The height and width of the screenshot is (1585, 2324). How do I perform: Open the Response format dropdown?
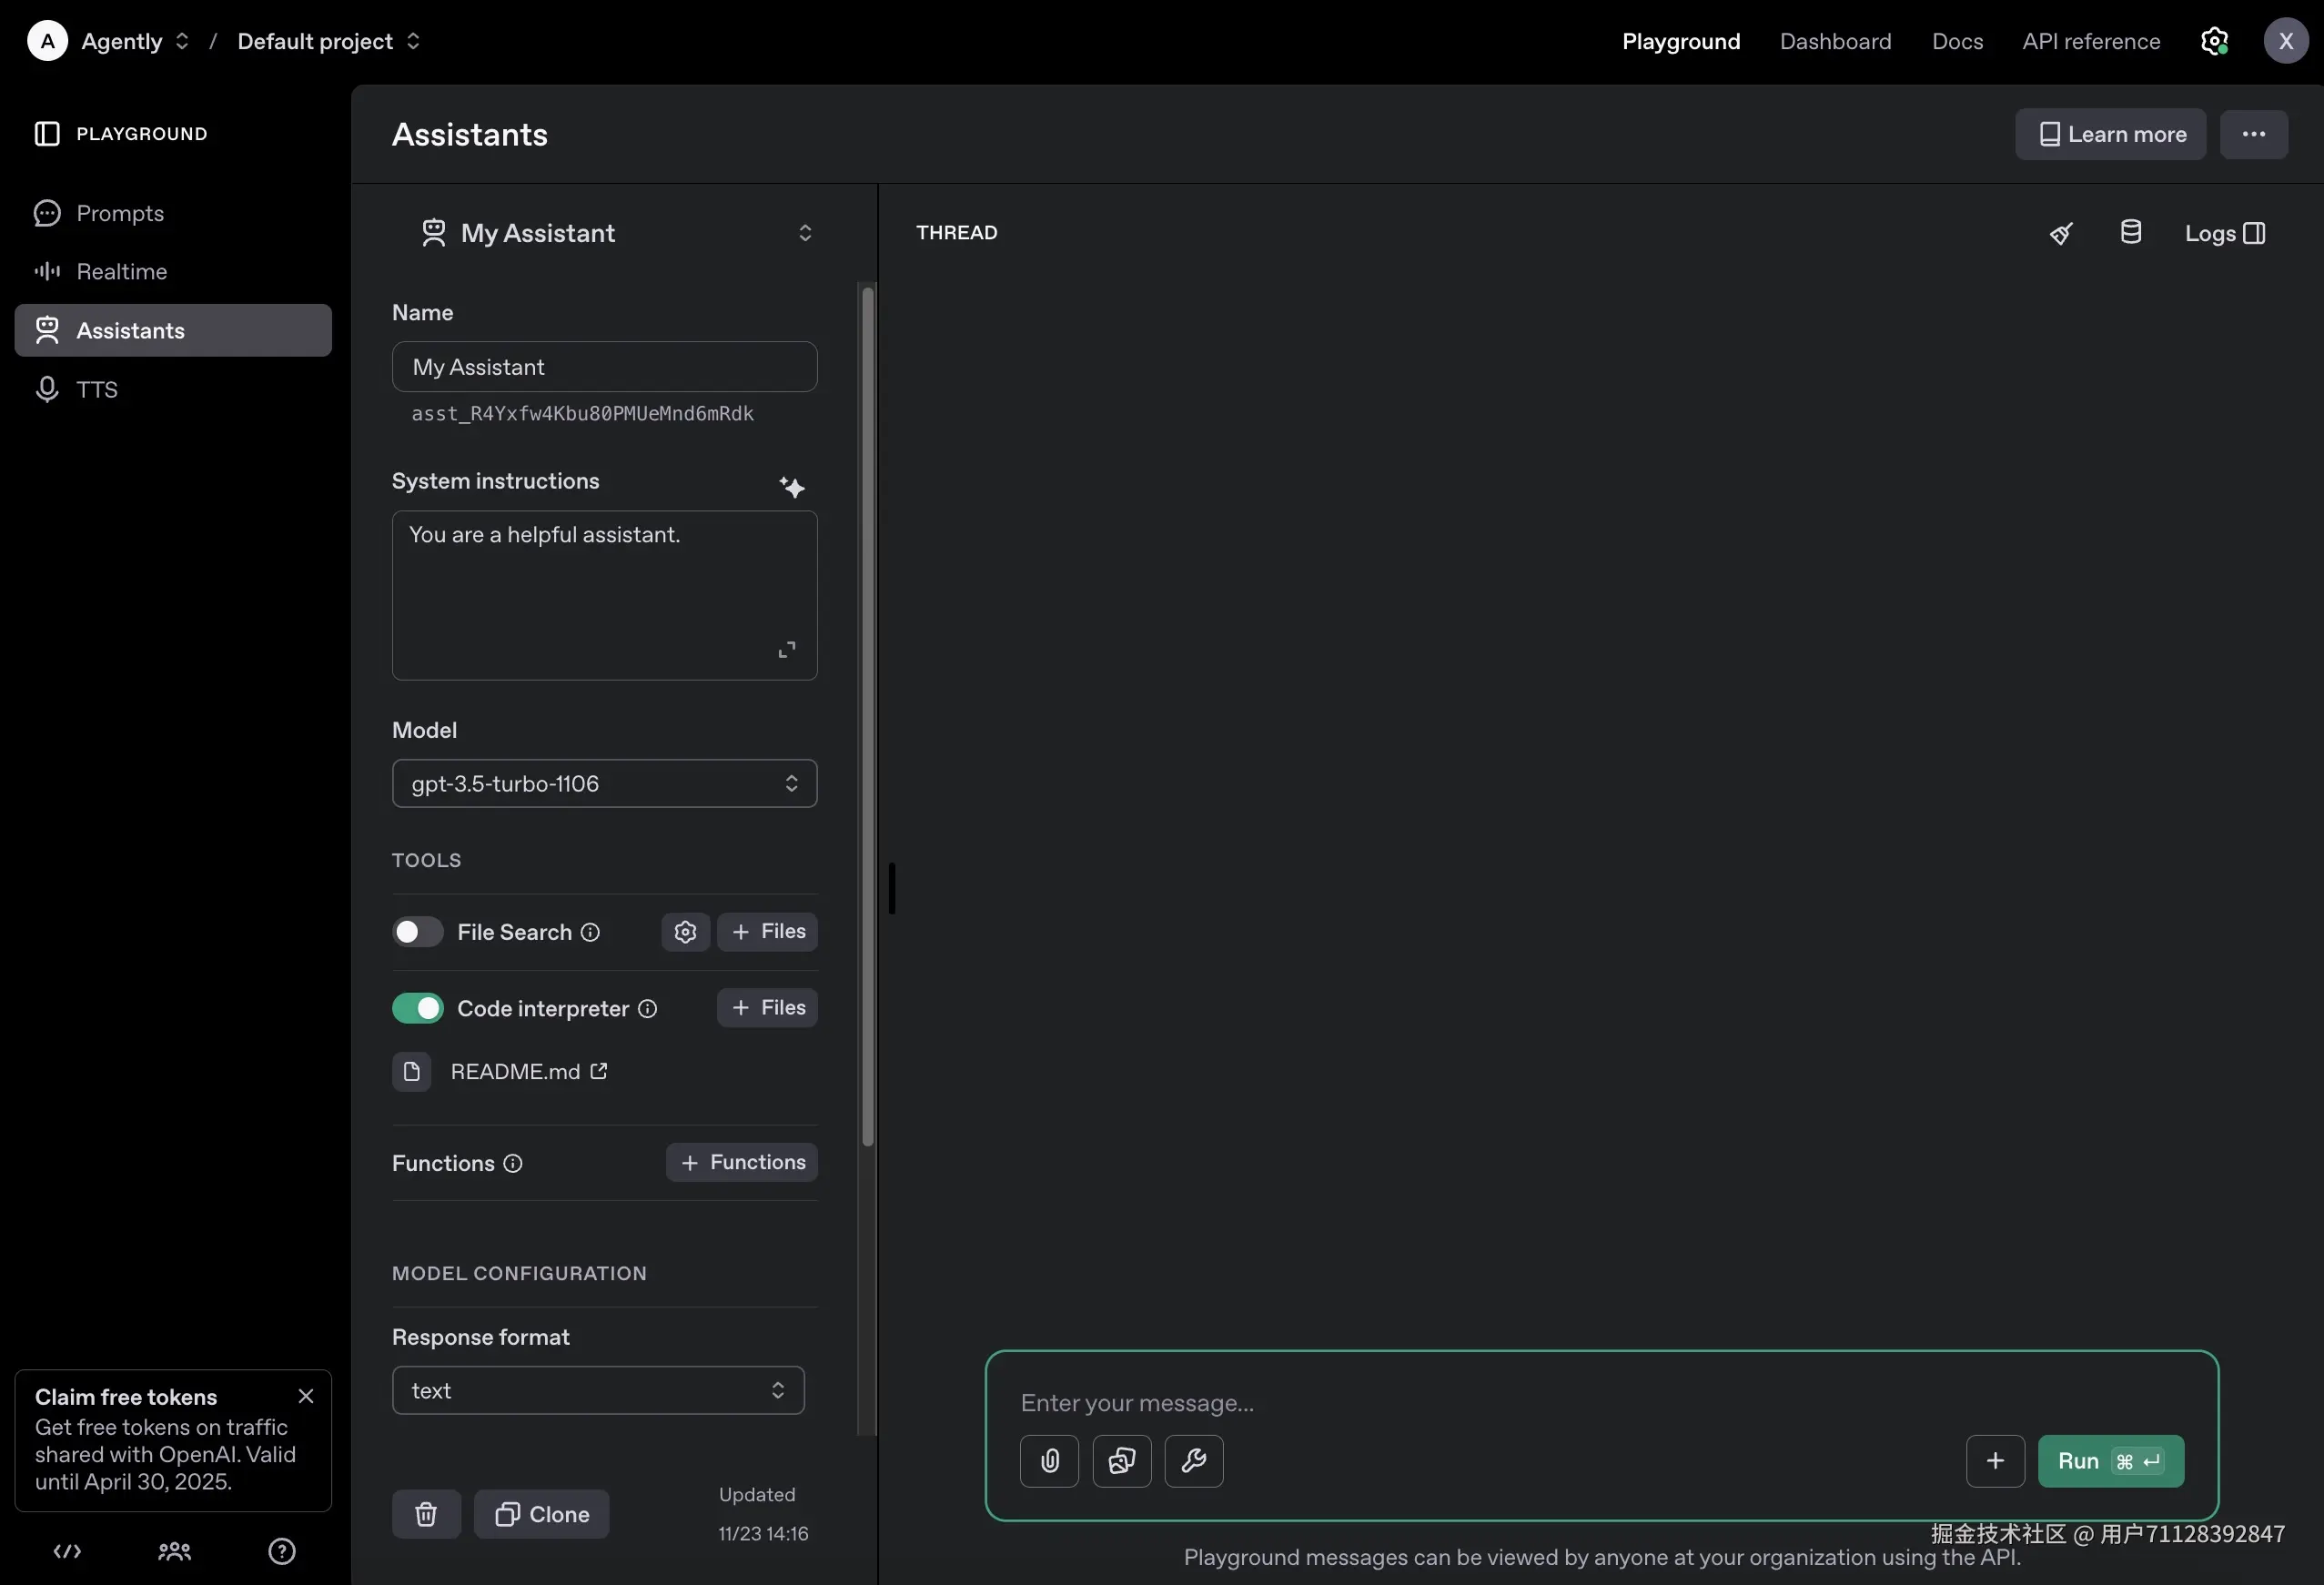point(598,1389)
